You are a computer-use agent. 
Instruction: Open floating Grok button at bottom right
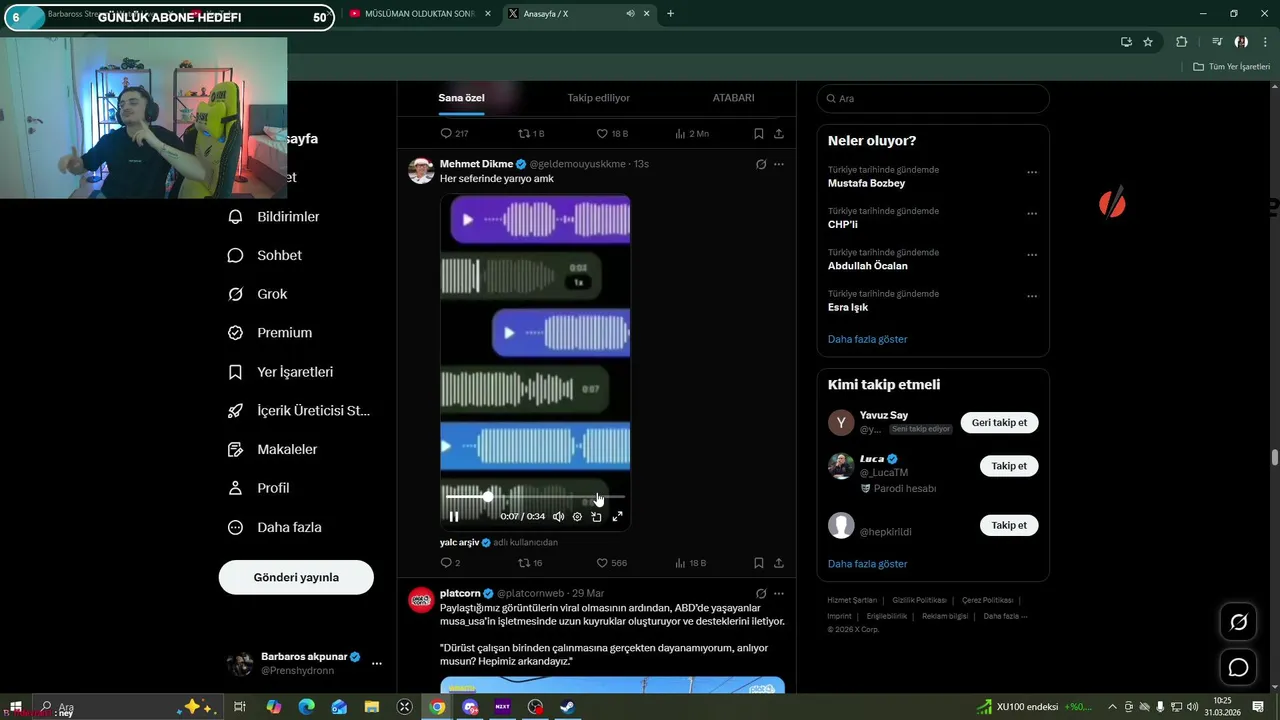point(1238,622)
